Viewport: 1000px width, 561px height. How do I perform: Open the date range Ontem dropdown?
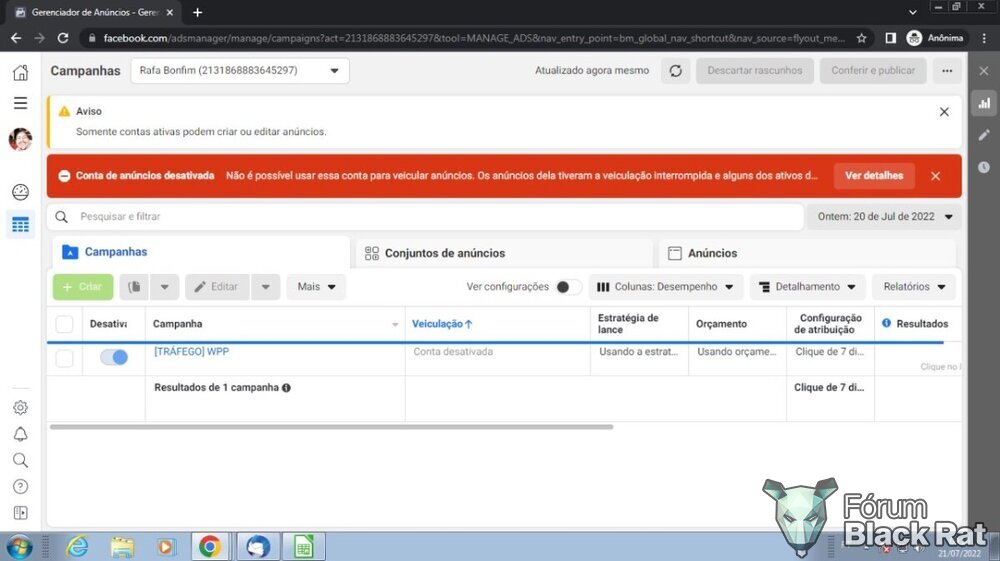coord(885,217)
